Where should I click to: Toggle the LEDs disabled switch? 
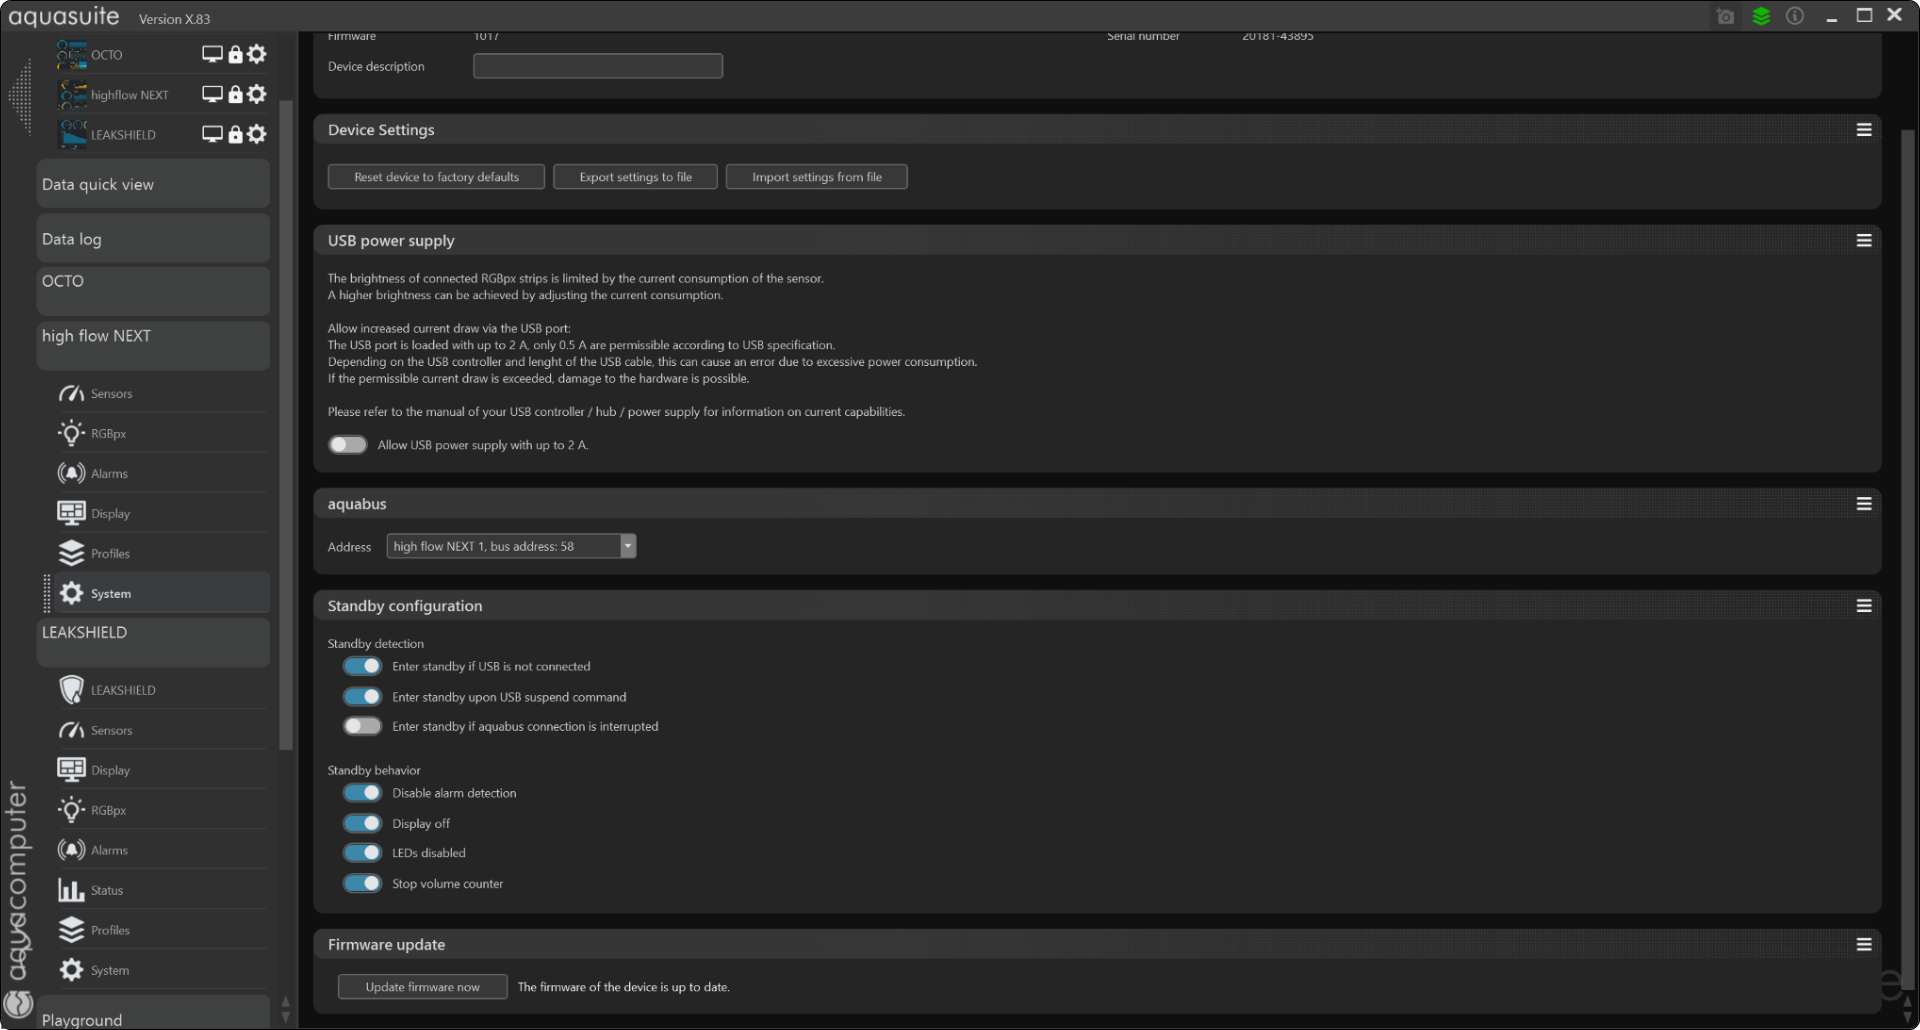[x=362, y=853]
